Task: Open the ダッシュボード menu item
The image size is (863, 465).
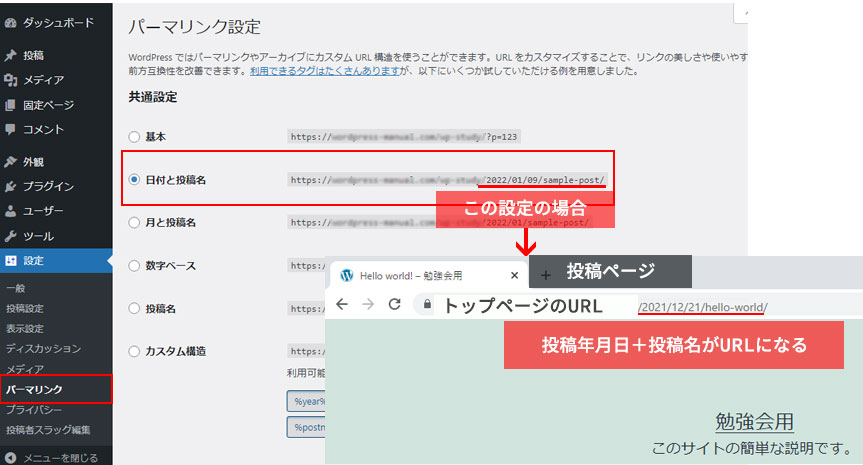Action: tap(56, 23)
